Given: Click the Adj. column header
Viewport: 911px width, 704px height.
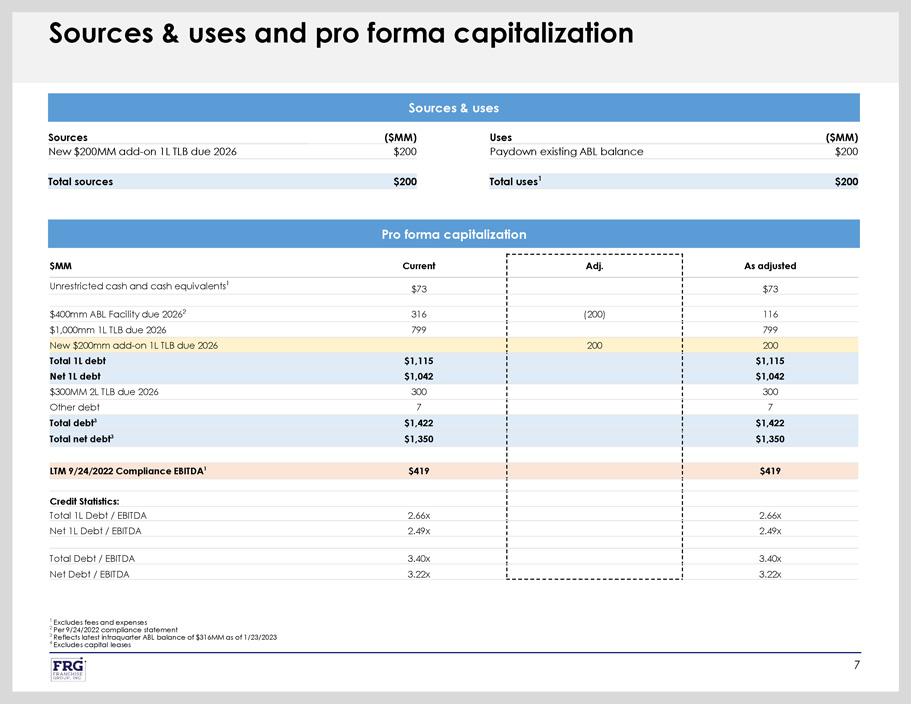Looking at the screenshot, I should (x=594, y=266).
